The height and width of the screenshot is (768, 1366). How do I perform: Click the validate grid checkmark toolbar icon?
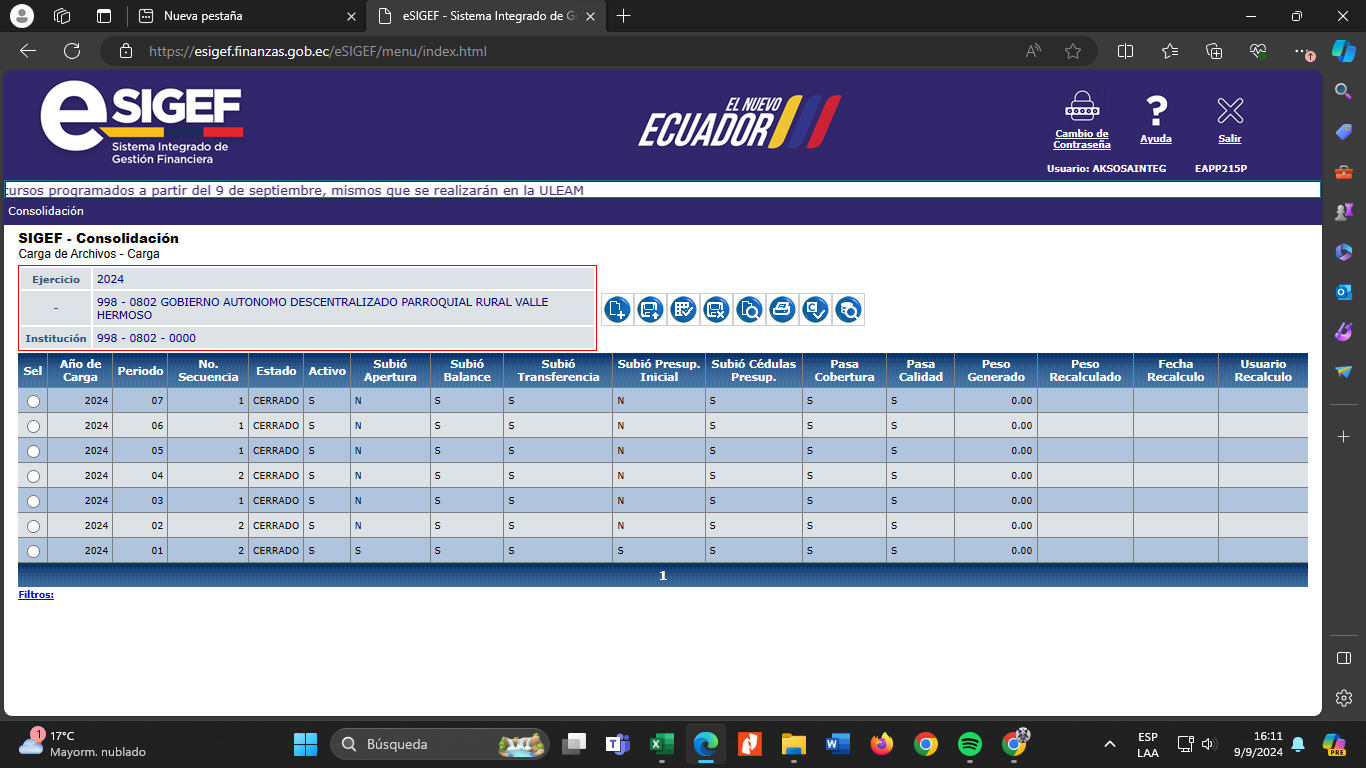[x=683, y=310]
